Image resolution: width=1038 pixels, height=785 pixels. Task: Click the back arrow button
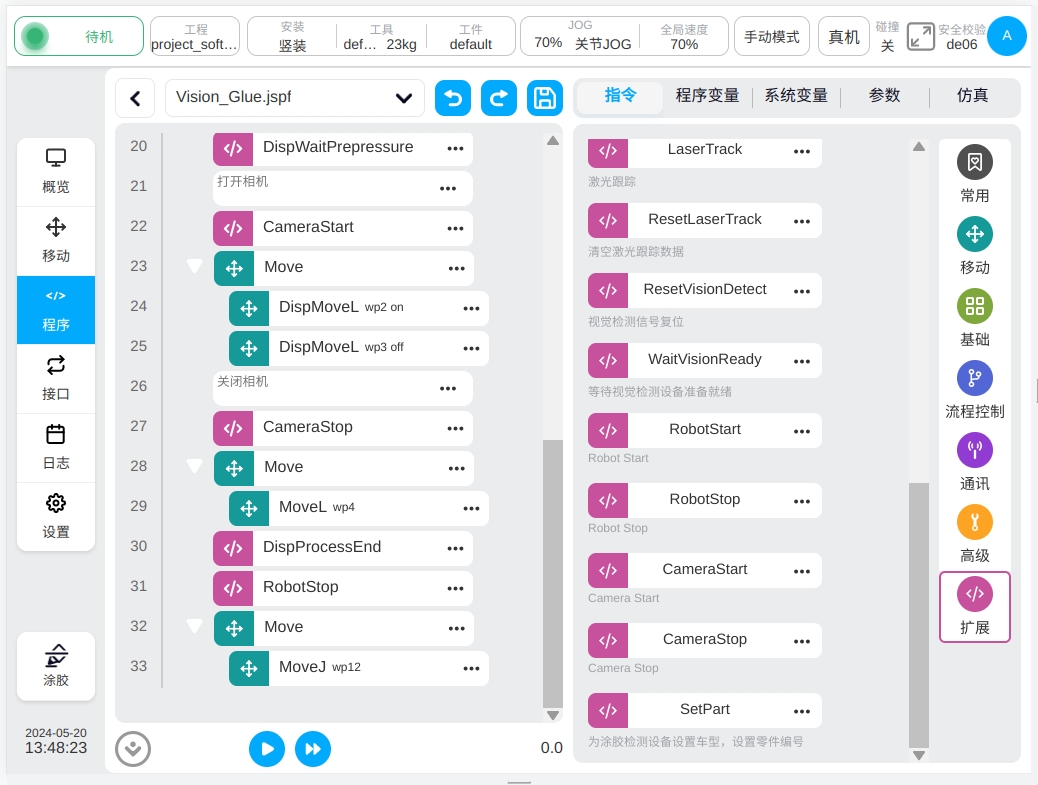(135, 98)
